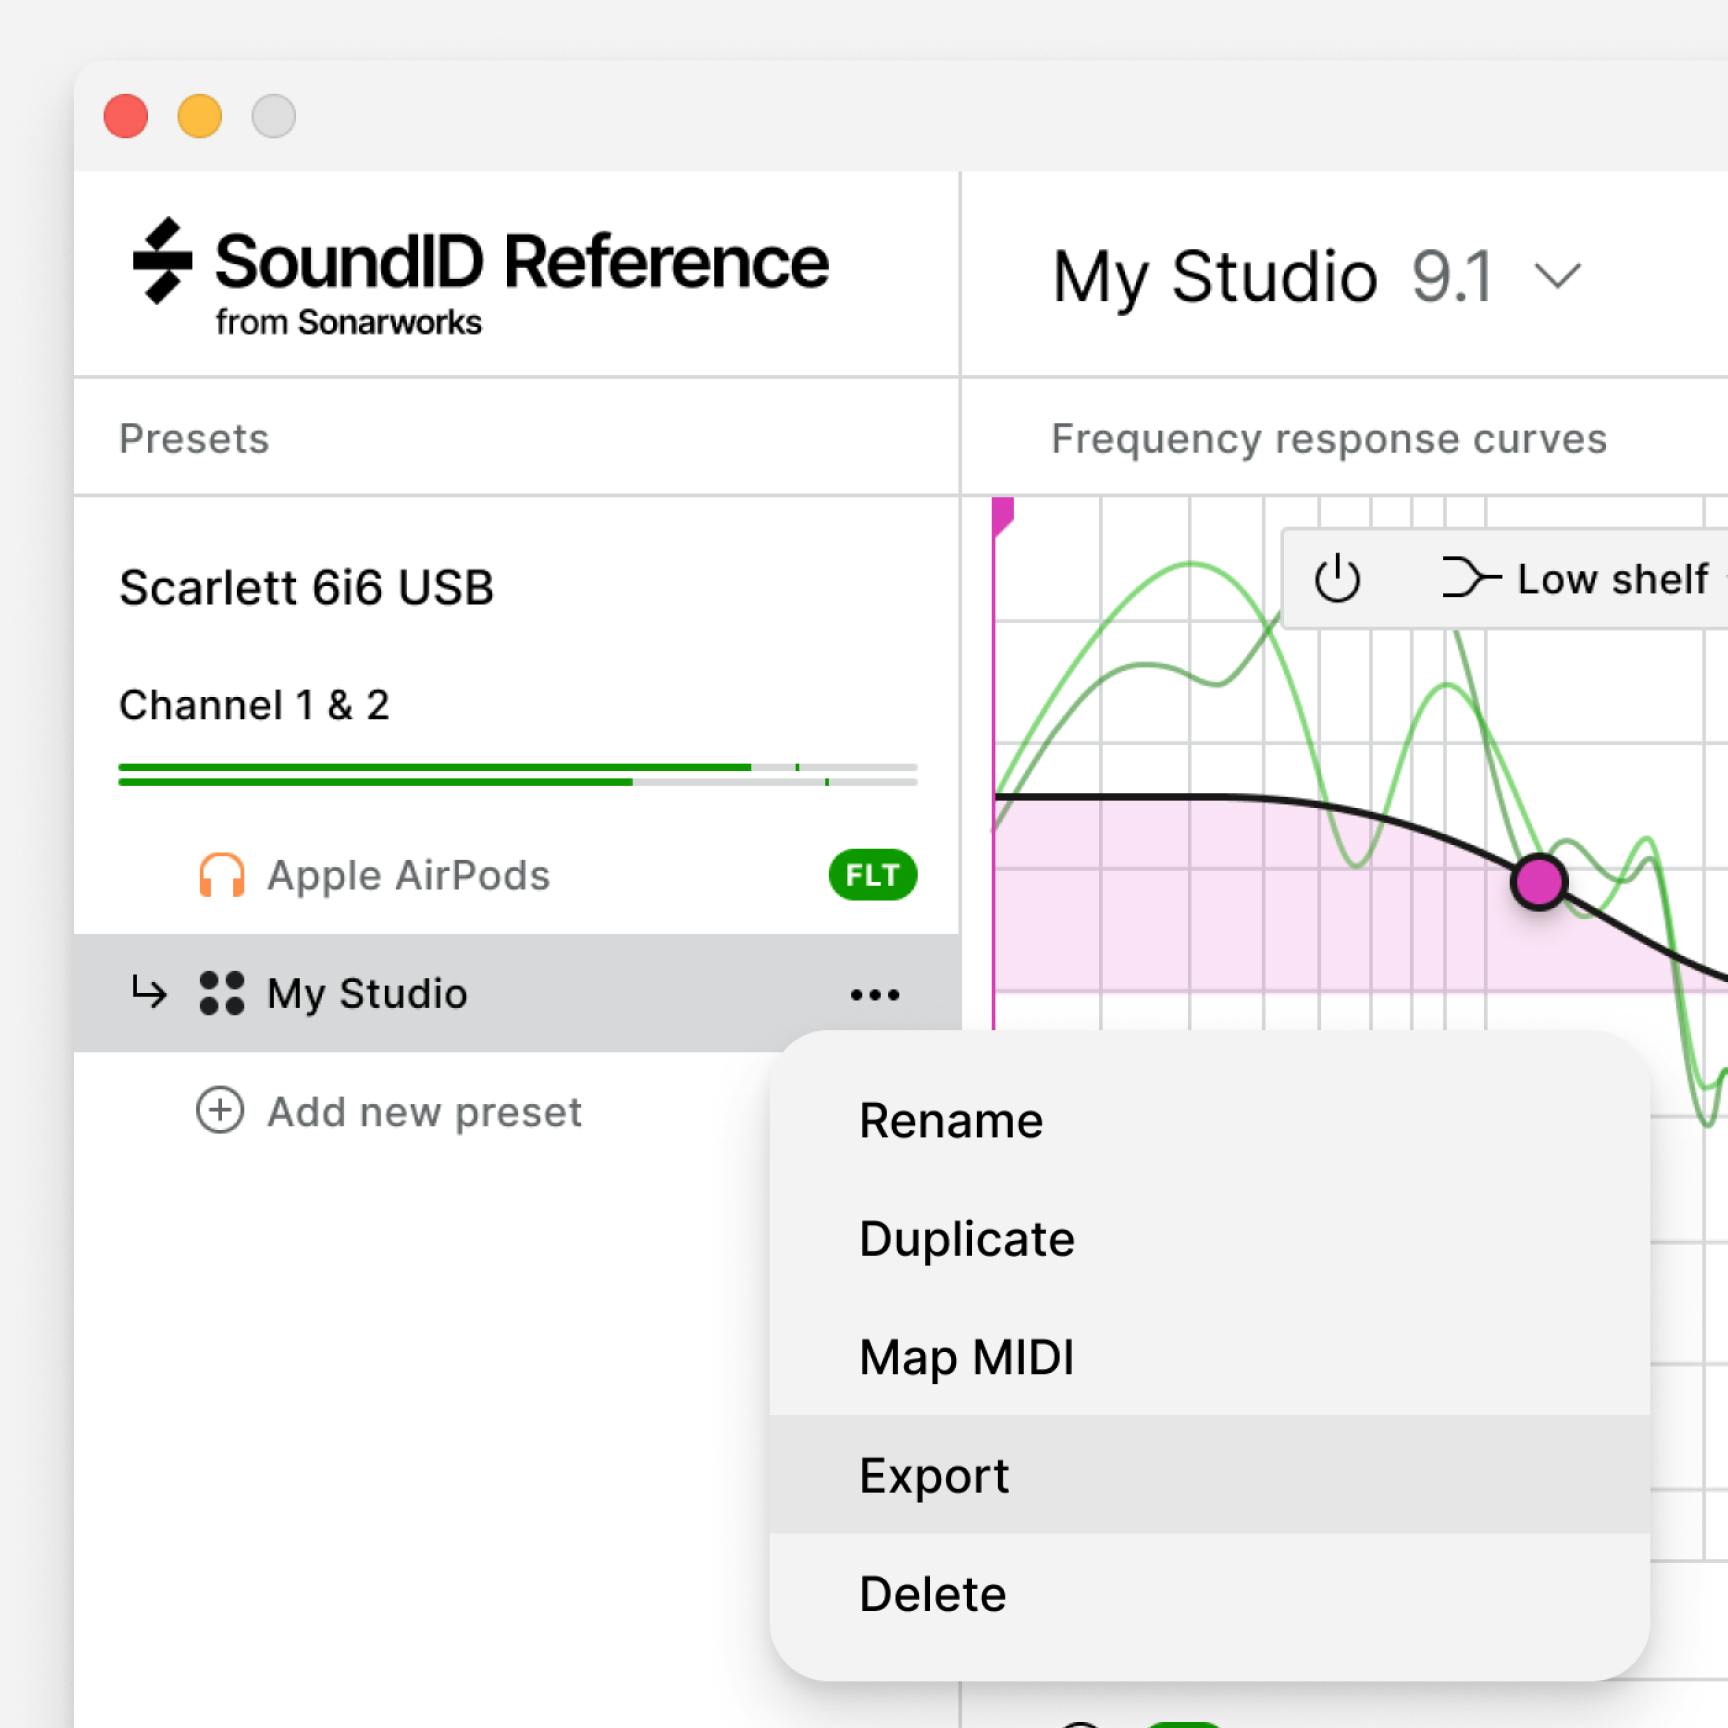Open the Low shelf filter type dropdown
Image resolution: width=1728 pixels, height=1728 pixels.
point(1612,579)
